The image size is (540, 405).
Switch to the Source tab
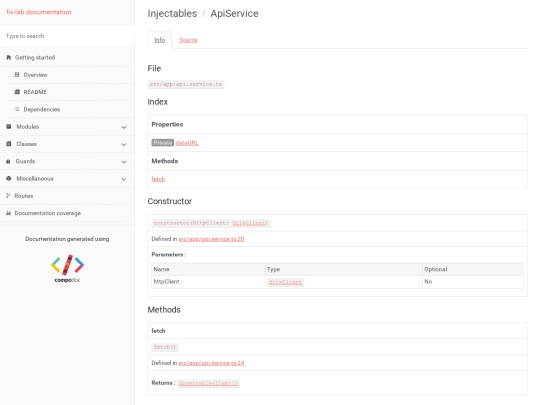[188, 40]
